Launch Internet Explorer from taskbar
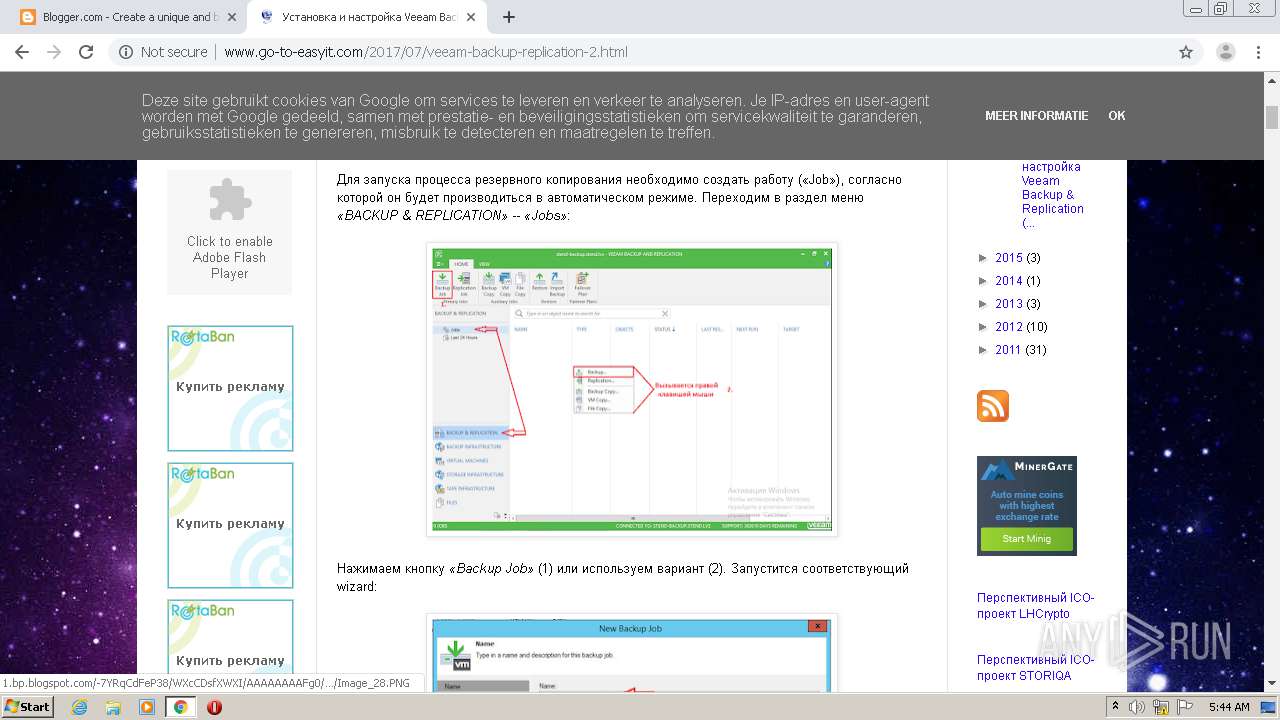Image resolution: width=1280 pixels, height=720 pixels. pyautogui.click(x=80, y=707)
